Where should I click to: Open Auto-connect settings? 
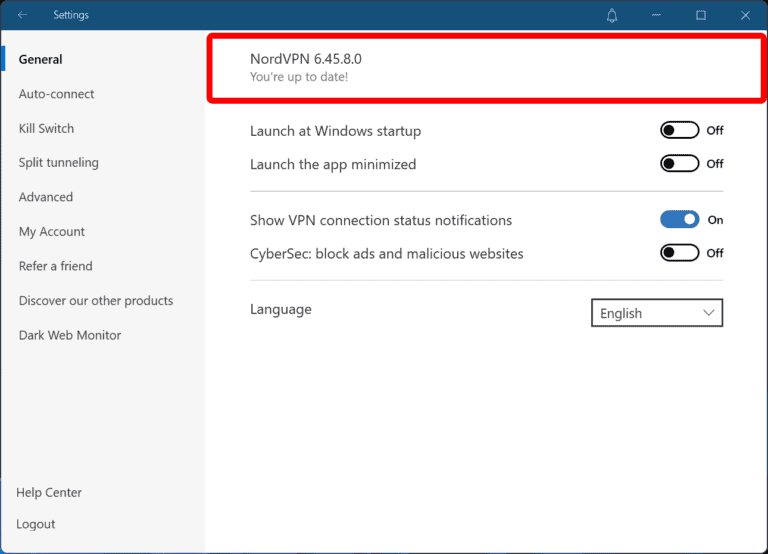coord(56,94)
